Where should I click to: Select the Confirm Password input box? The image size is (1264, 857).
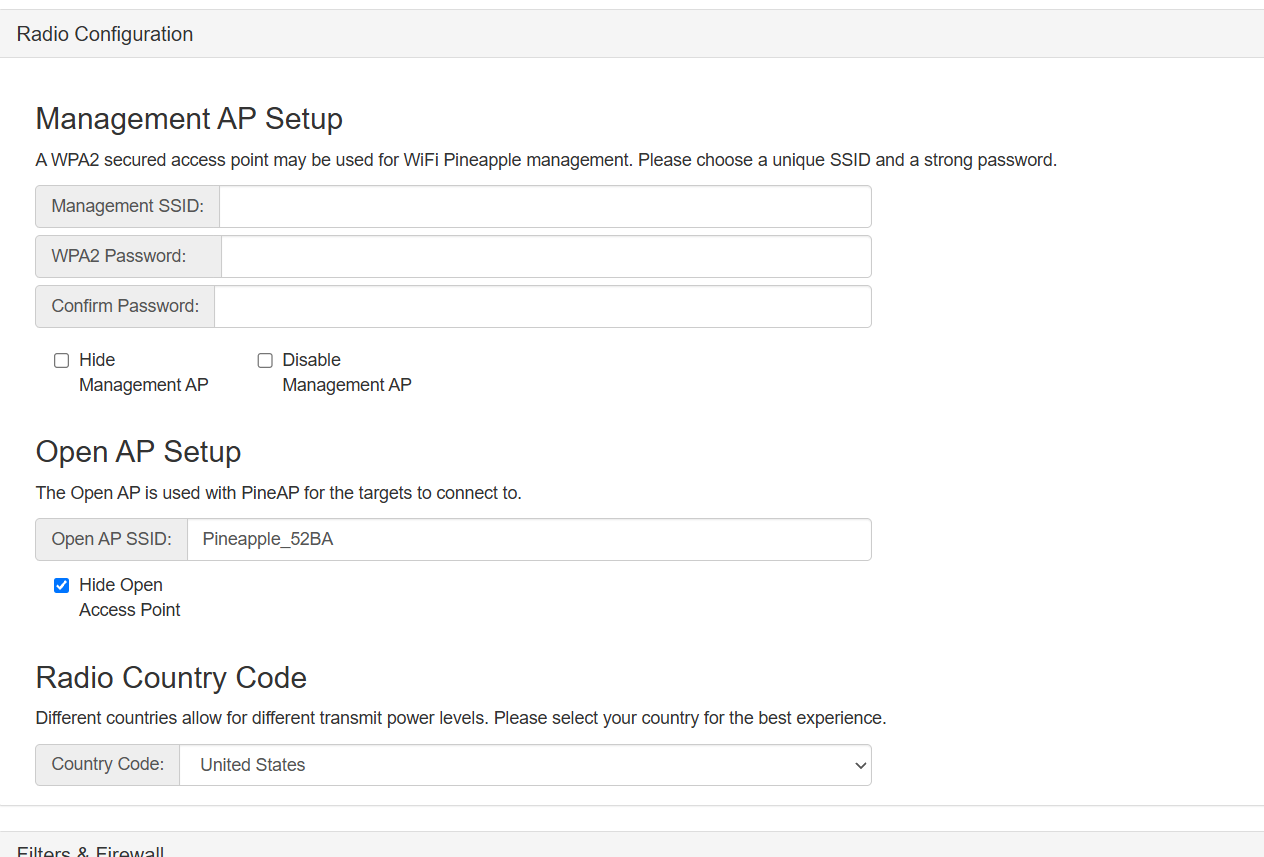click(x=543, y=306)
